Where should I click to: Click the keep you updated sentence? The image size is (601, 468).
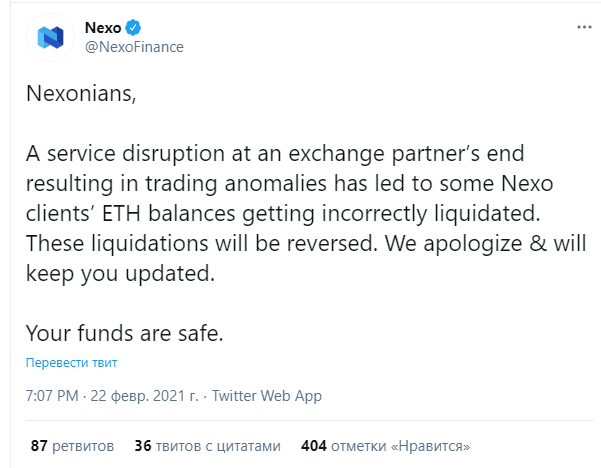(x=120, y=274)
